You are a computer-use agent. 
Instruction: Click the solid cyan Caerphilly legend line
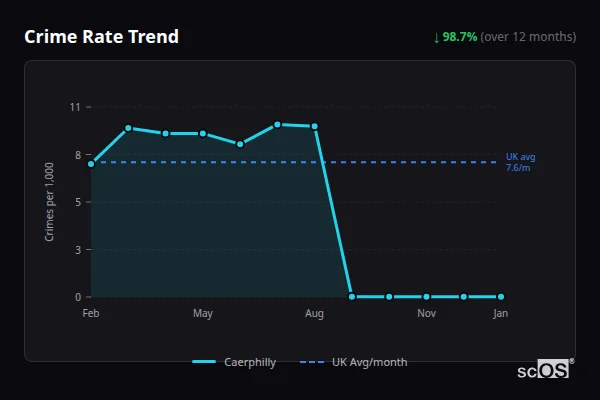[x=203, y=362]
